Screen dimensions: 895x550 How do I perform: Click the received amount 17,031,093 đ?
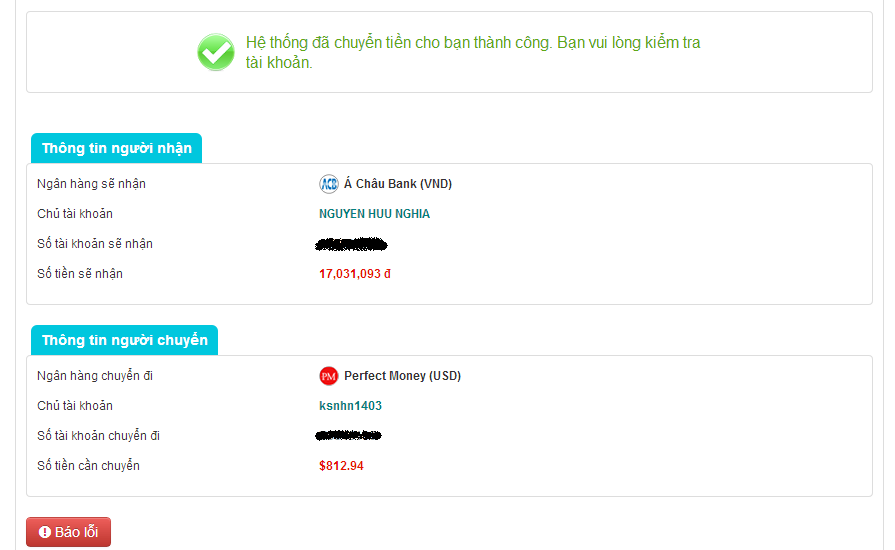pos(355,274)
